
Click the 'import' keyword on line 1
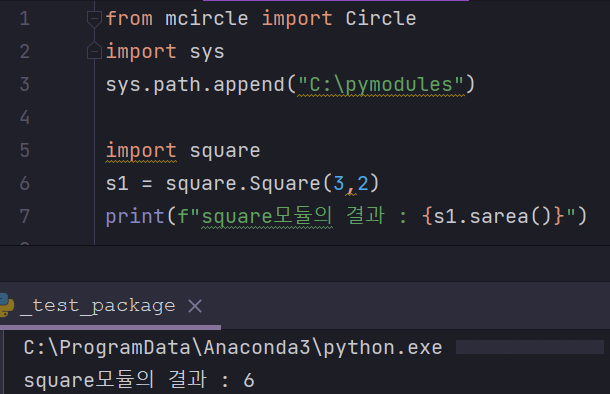297,19
